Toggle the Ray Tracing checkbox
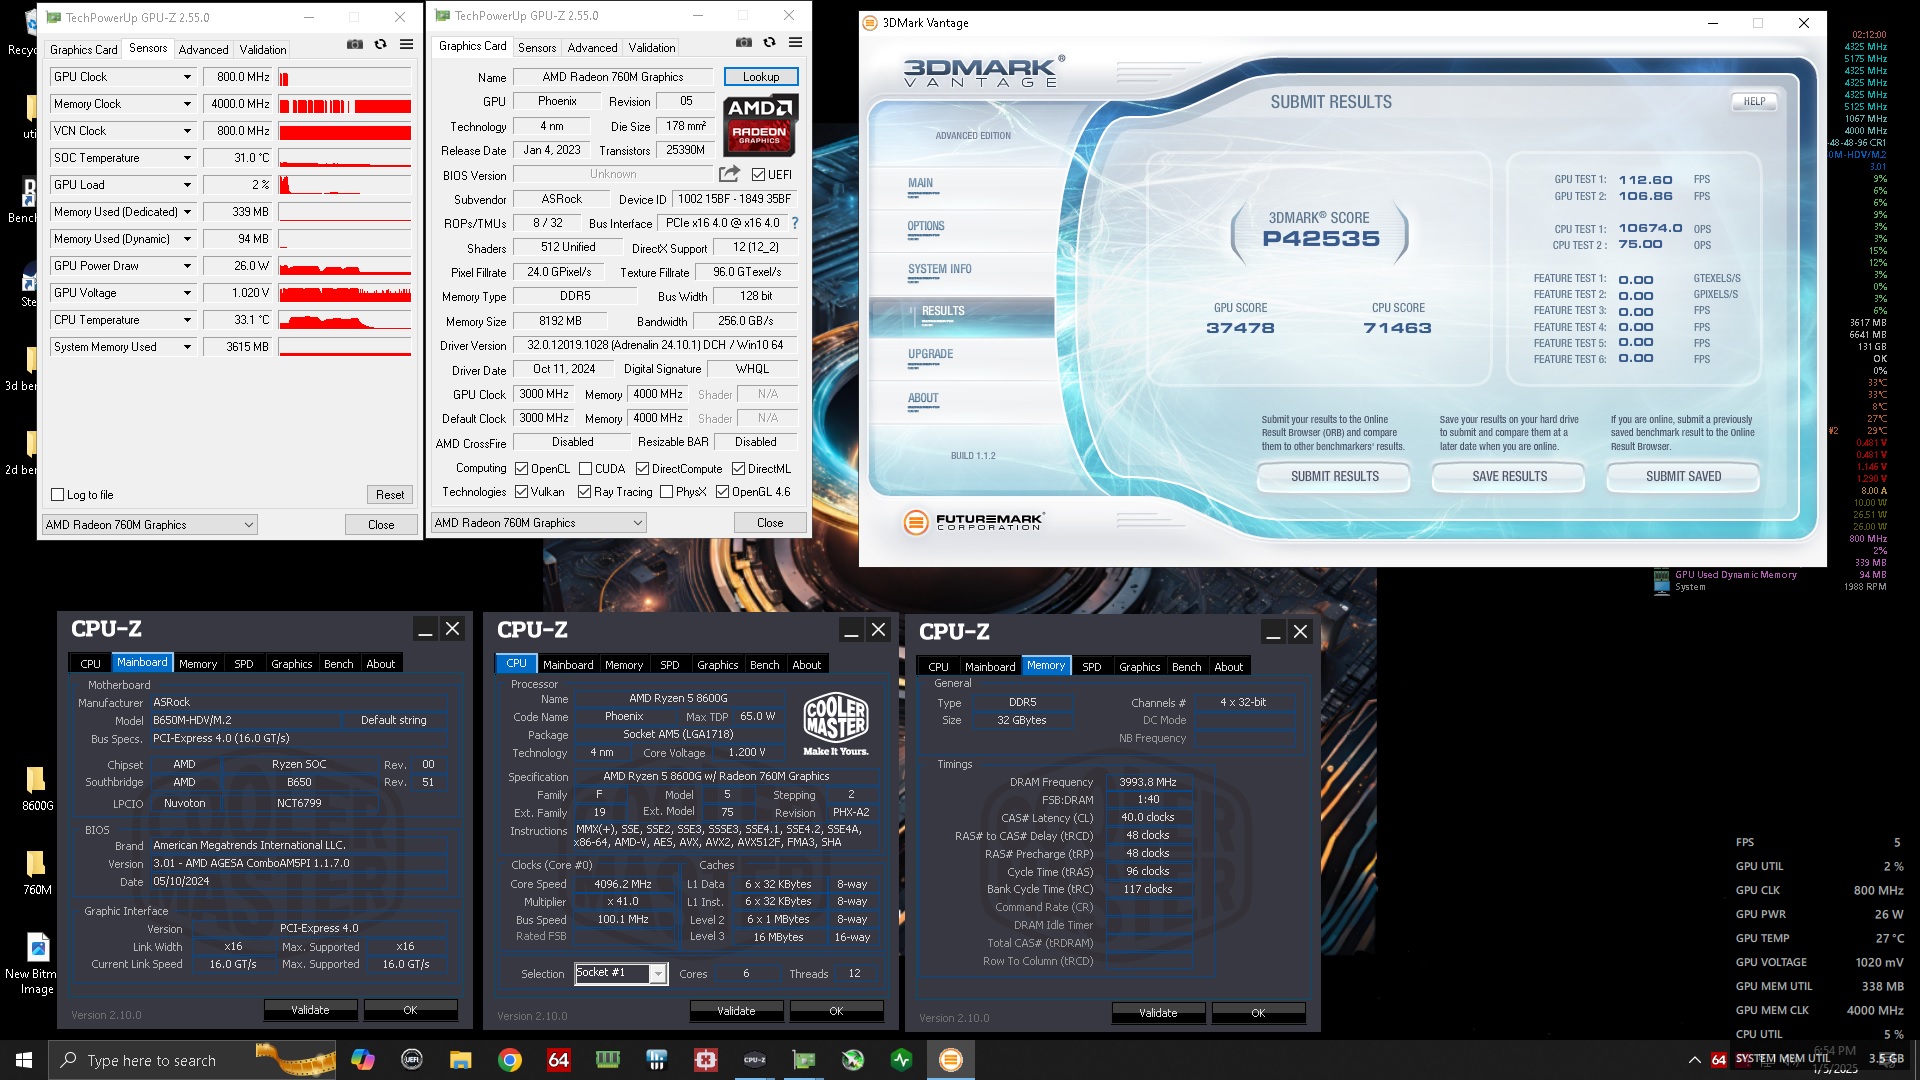 point(584,492)
